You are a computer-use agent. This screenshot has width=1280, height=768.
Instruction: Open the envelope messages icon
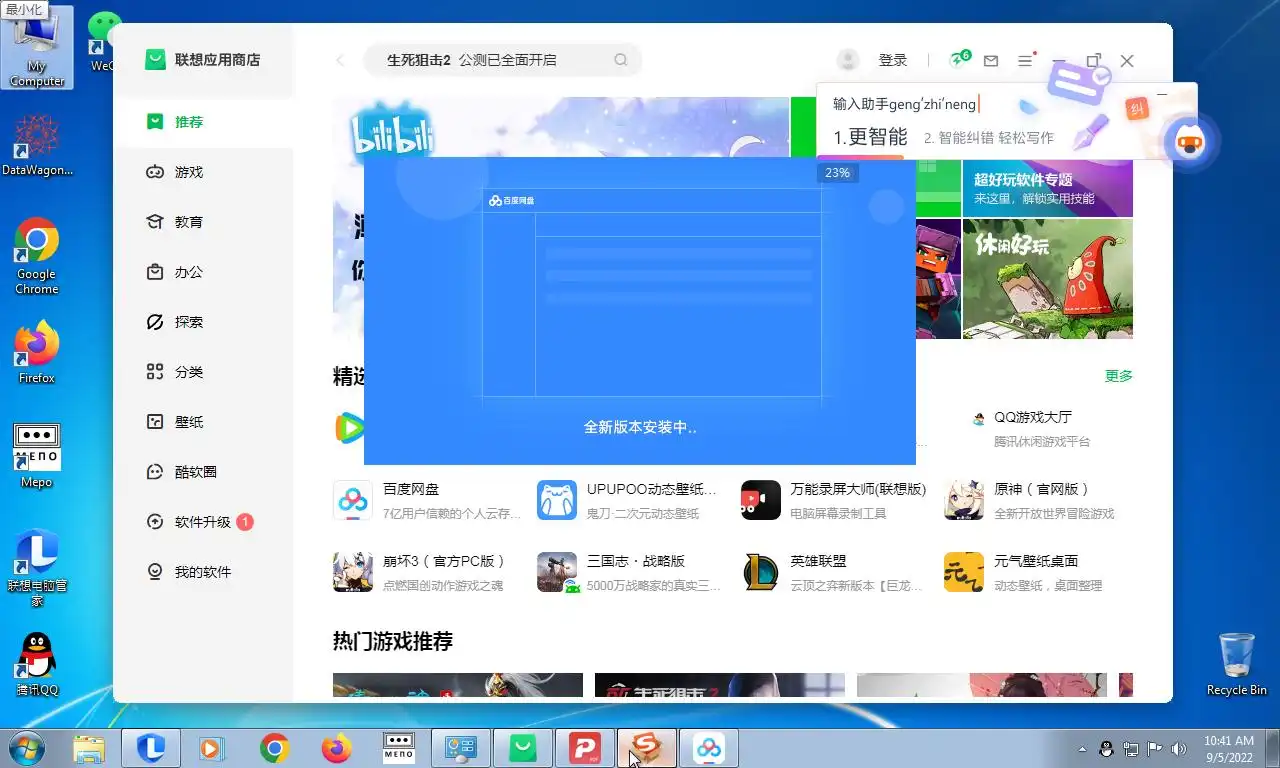pos(991,61)
